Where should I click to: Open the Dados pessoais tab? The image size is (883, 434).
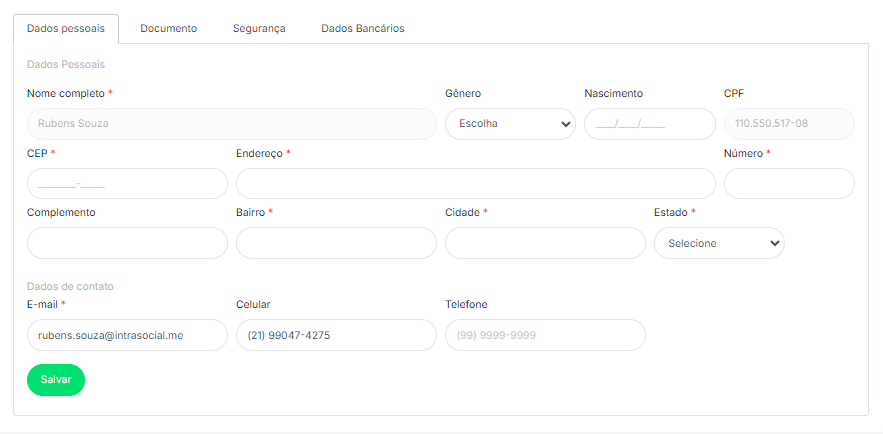pos(66,29)
